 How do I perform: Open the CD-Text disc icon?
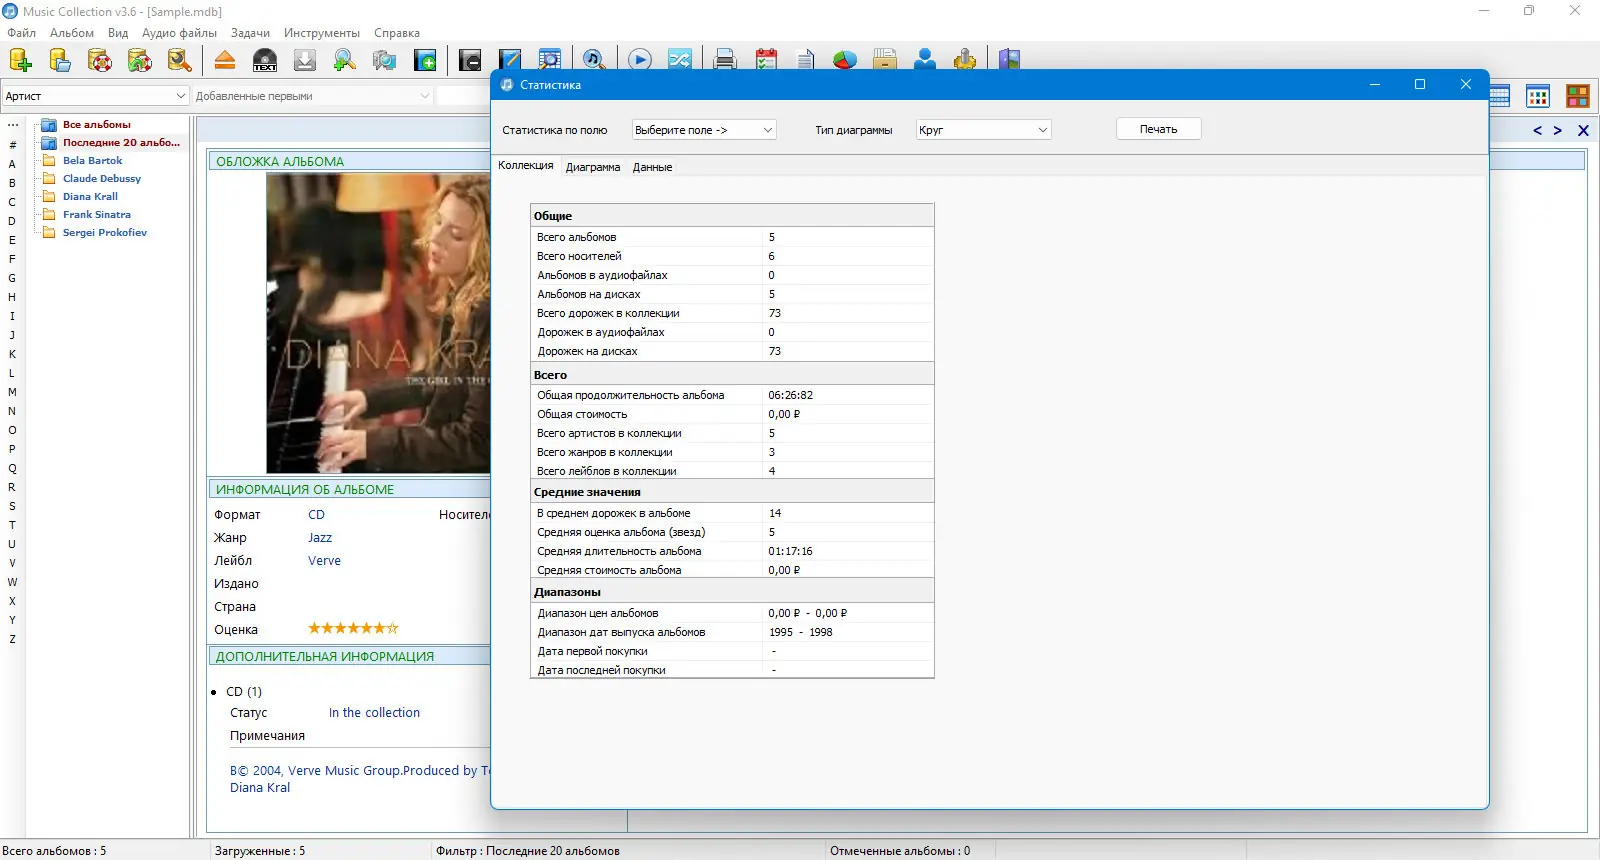265,60
